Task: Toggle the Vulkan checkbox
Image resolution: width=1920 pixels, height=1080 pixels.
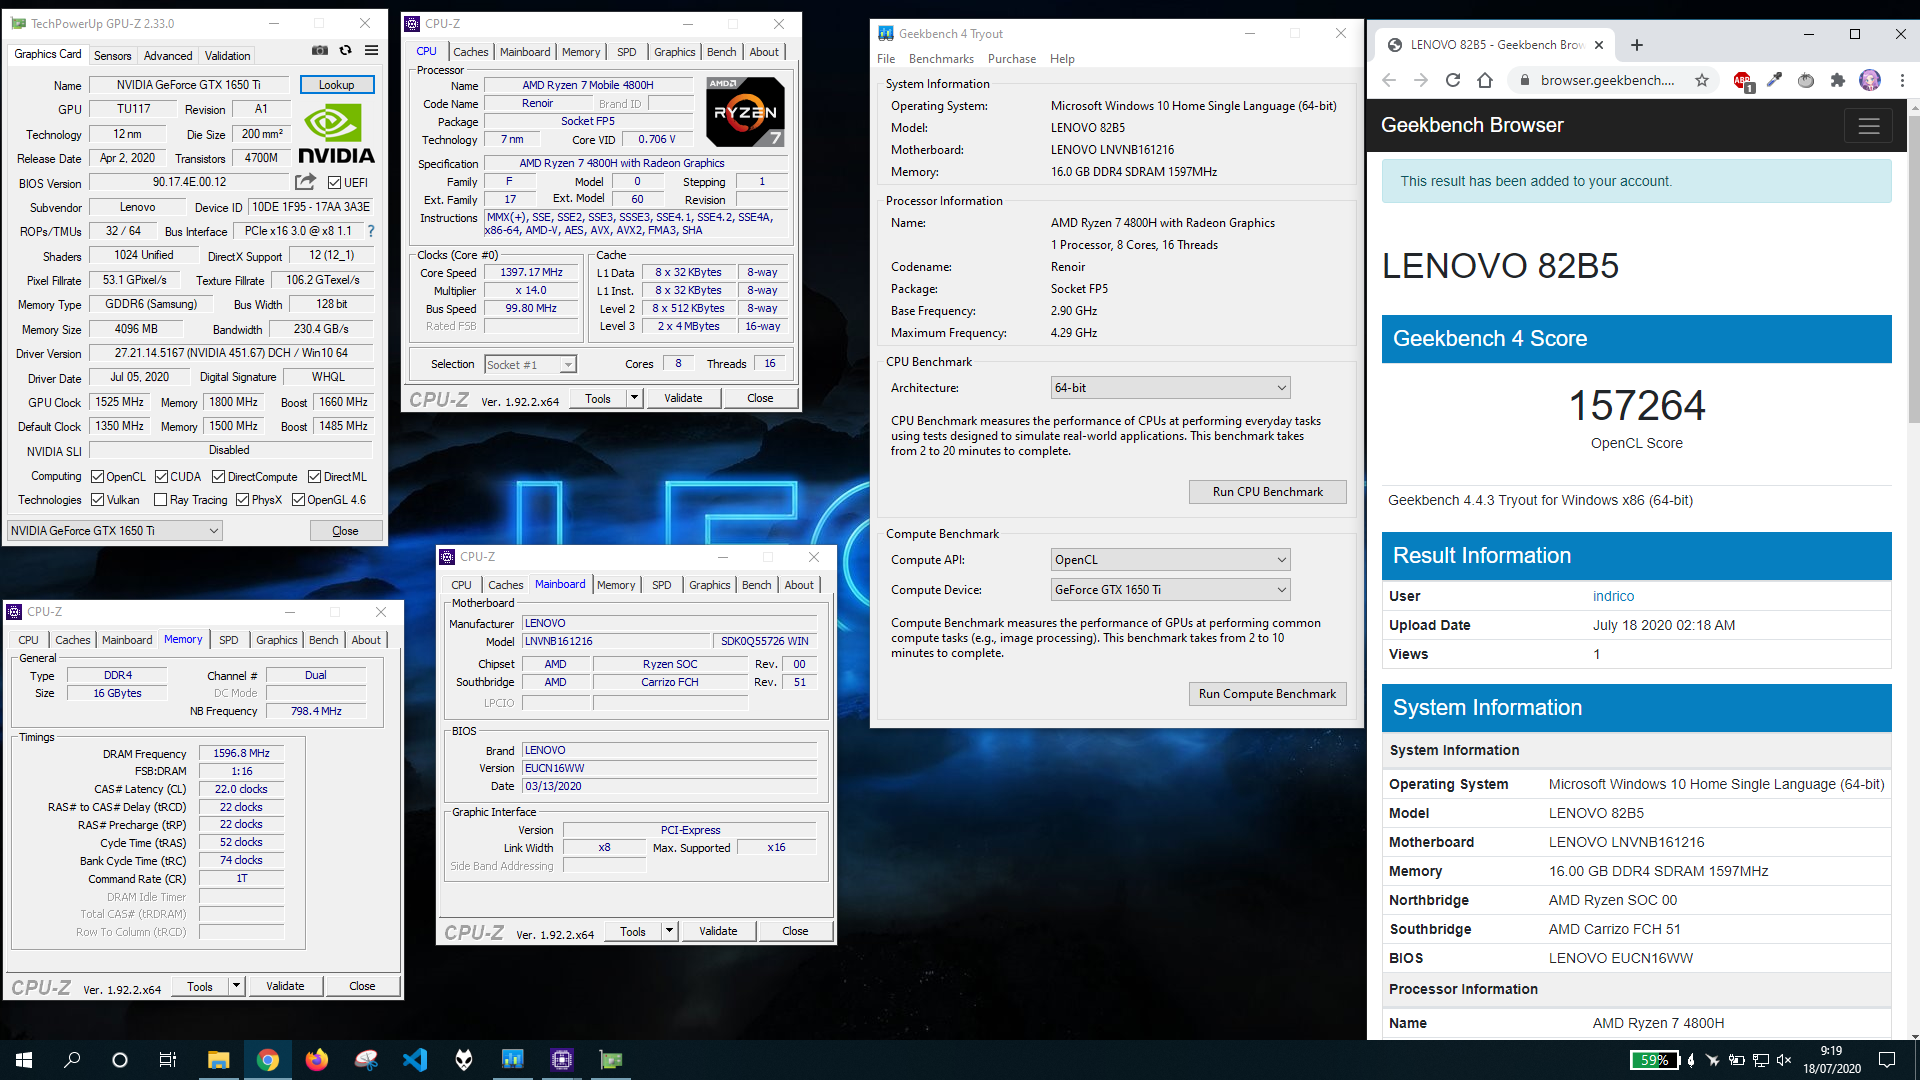Action: 98,500
